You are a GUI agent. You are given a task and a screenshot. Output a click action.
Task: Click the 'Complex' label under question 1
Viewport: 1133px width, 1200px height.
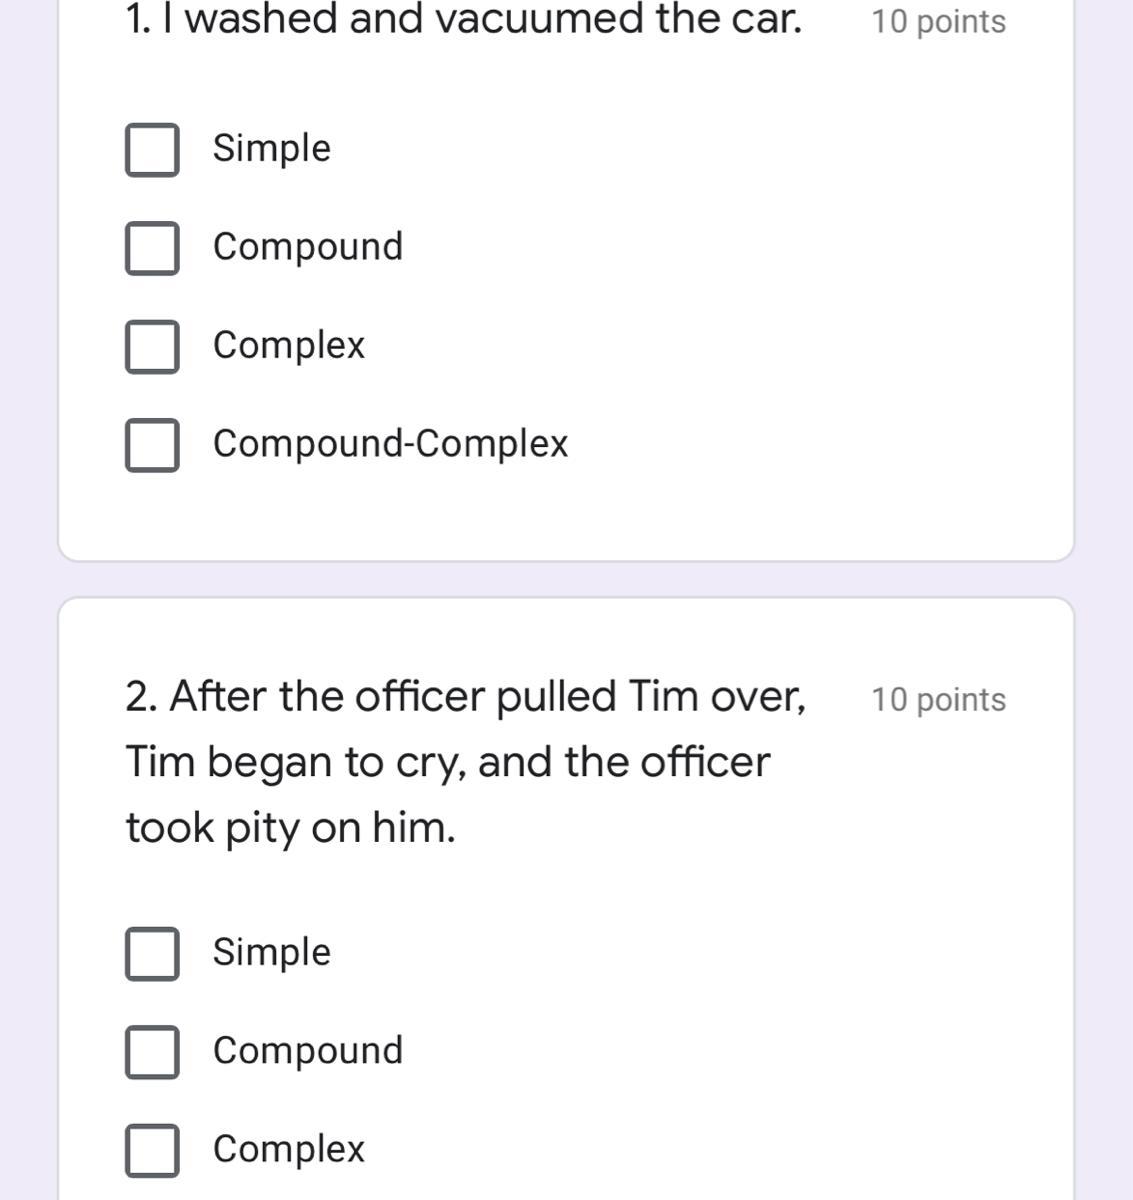click(x=289, y=345)
